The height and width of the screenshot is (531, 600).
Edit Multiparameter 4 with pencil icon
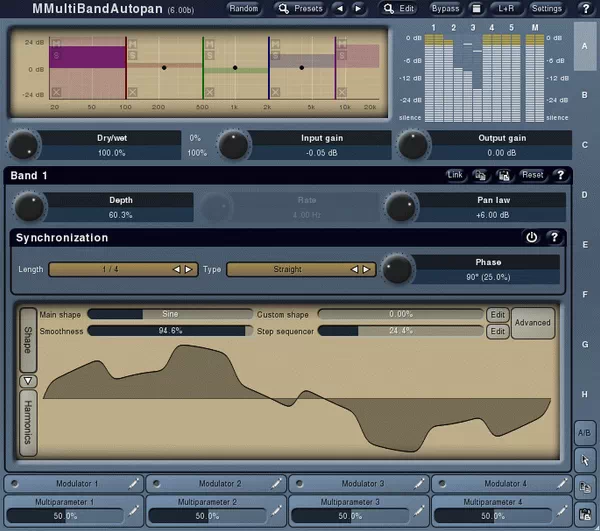pyautogui.click(x=562, y=510)
